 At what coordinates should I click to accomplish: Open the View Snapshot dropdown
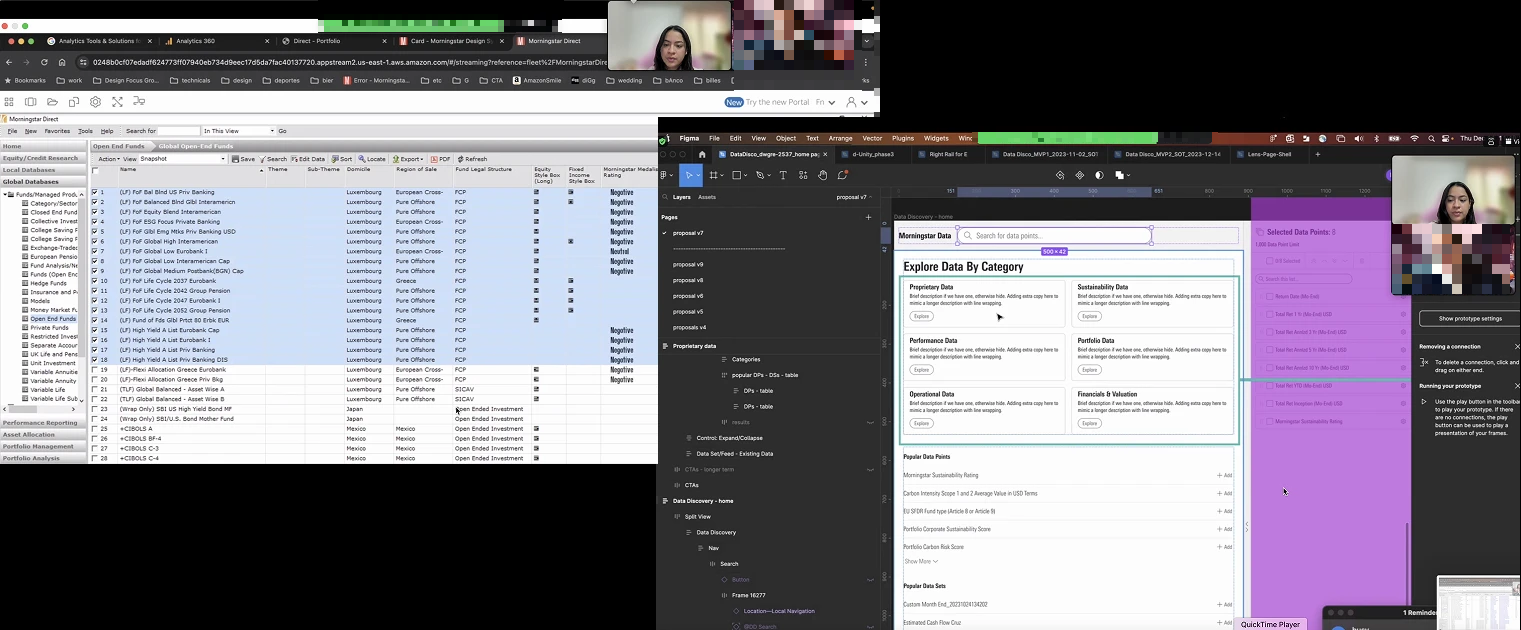coord(183,159)
